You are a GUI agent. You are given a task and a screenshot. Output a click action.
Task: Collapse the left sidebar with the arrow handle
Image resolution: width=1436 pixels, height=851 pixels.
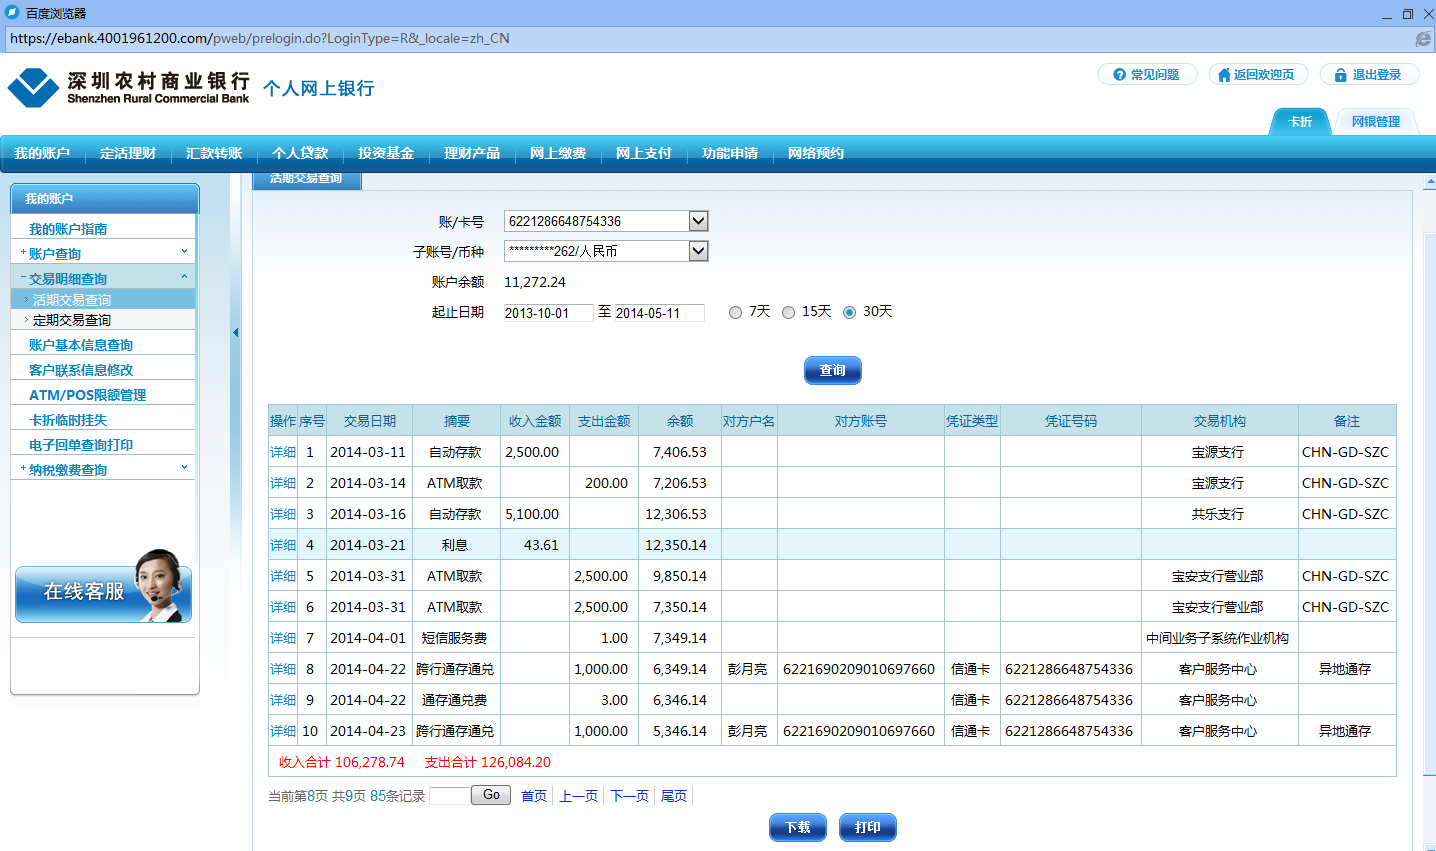pyautogui.click(x=235, y=333)
